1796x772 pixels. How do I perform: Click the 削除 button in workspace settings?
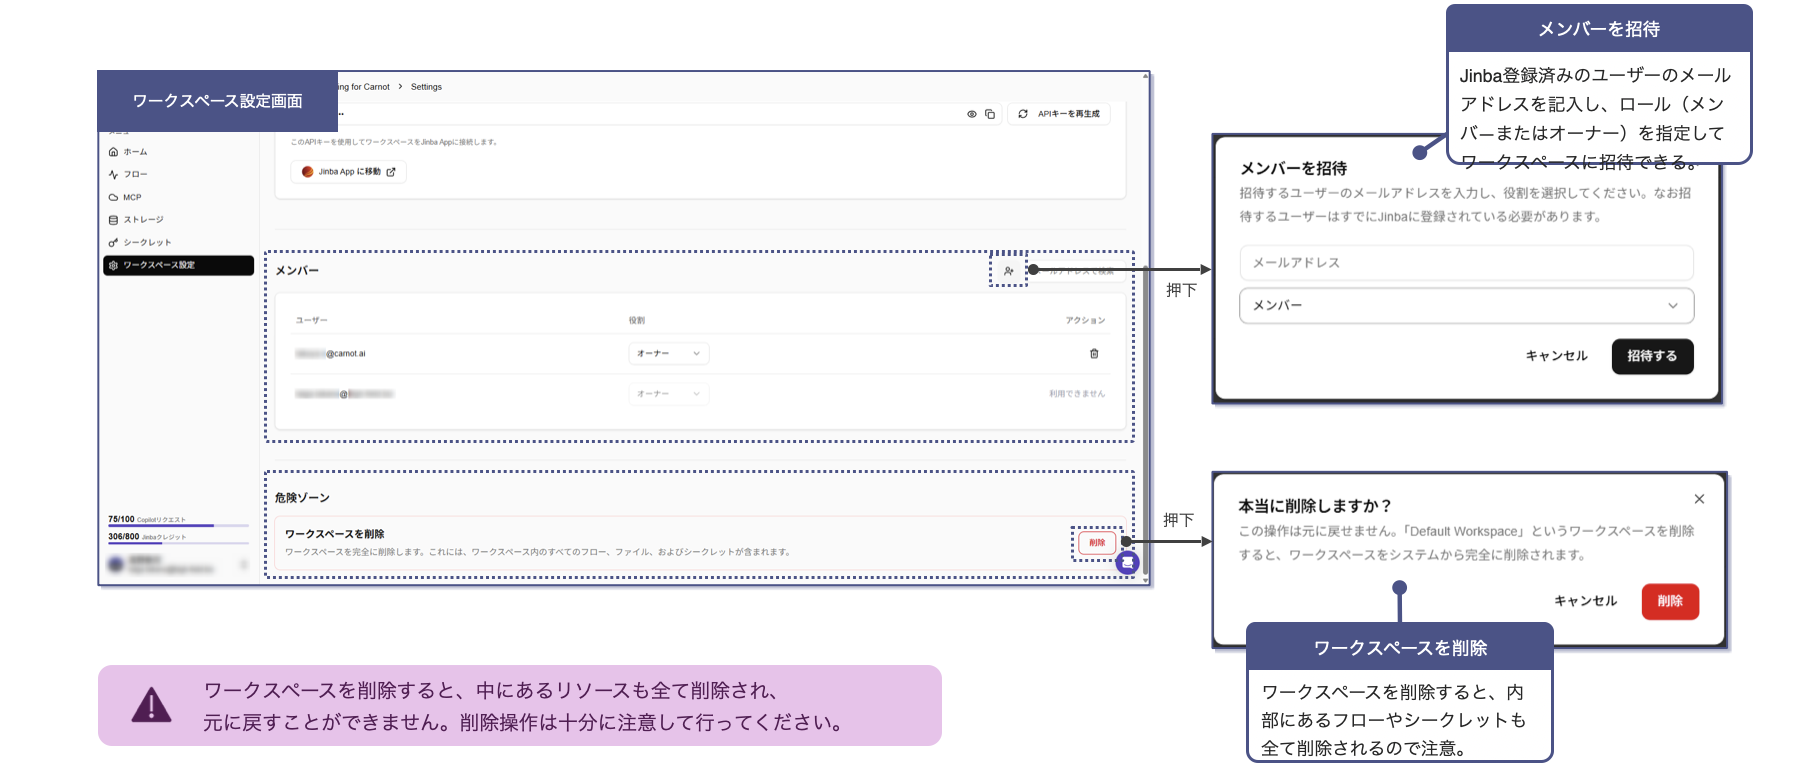(x=1097, y=543)
